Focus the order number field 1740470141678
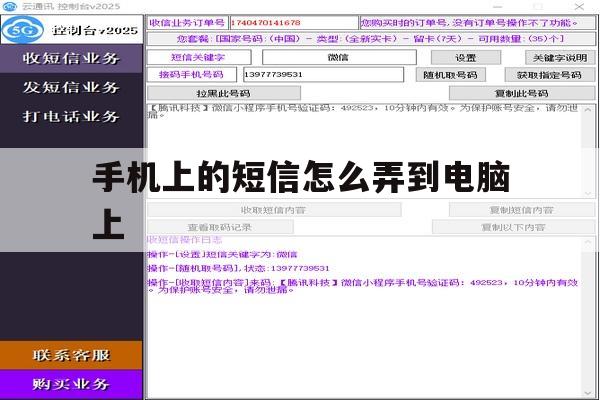The height and width of the screenshot is (400, 600). (293, 23)
